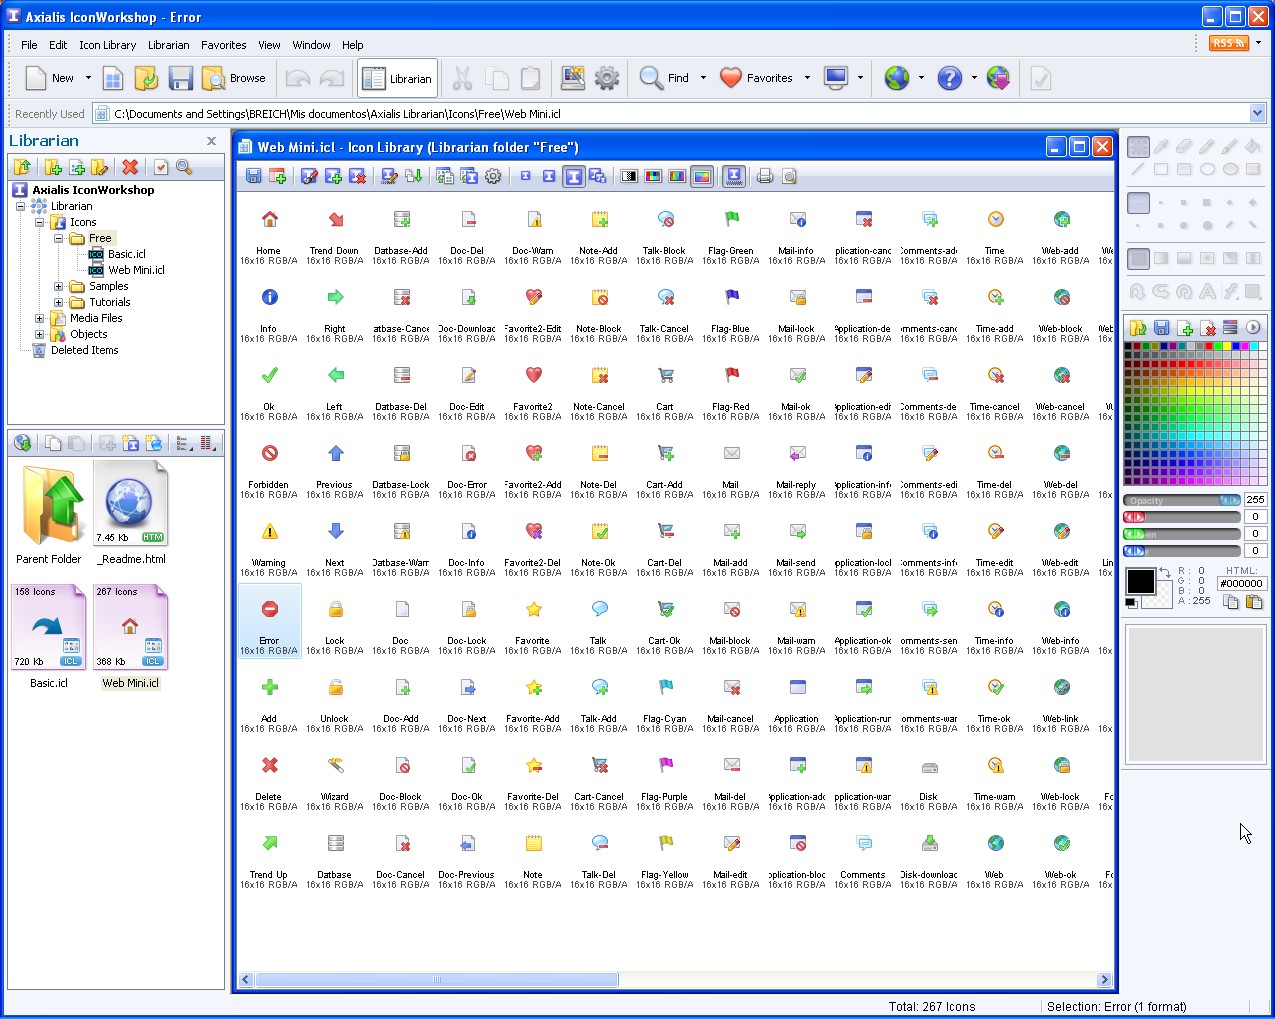Open print preview in the library toolbar
The image size is (1275, 1019).
click(x=789, y=176)
